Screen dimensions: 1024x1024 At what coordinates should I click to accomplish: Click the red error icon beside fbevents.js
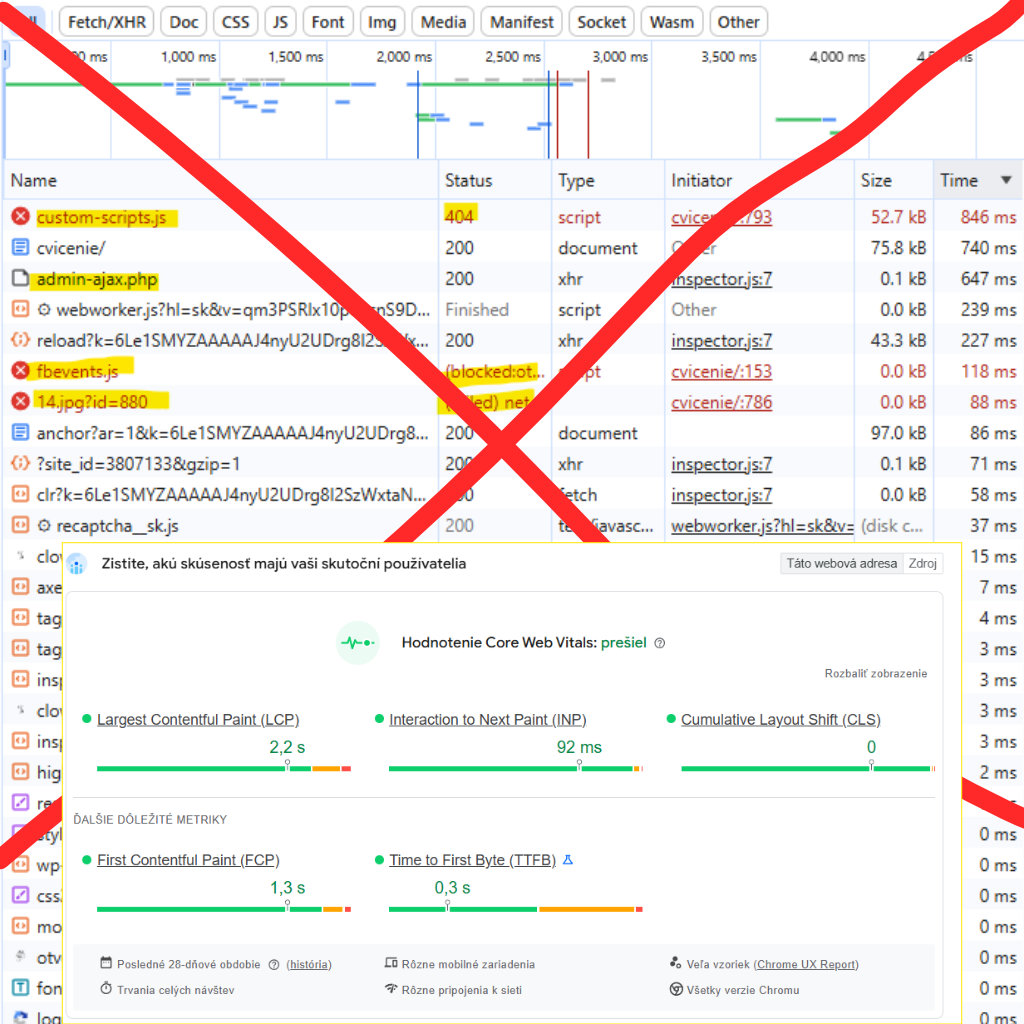pyautogui.click(x=20, y=371)
